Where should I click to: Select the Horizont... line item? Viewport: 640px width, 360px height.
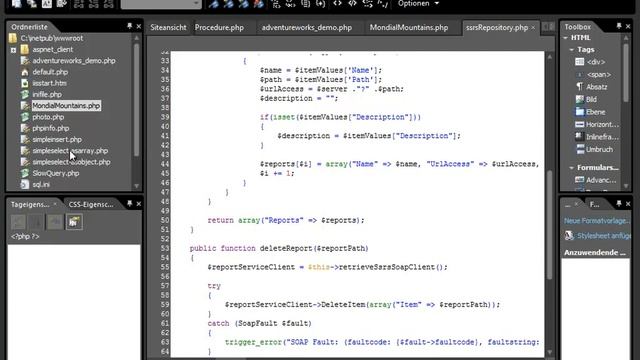(x=597, y=124)
